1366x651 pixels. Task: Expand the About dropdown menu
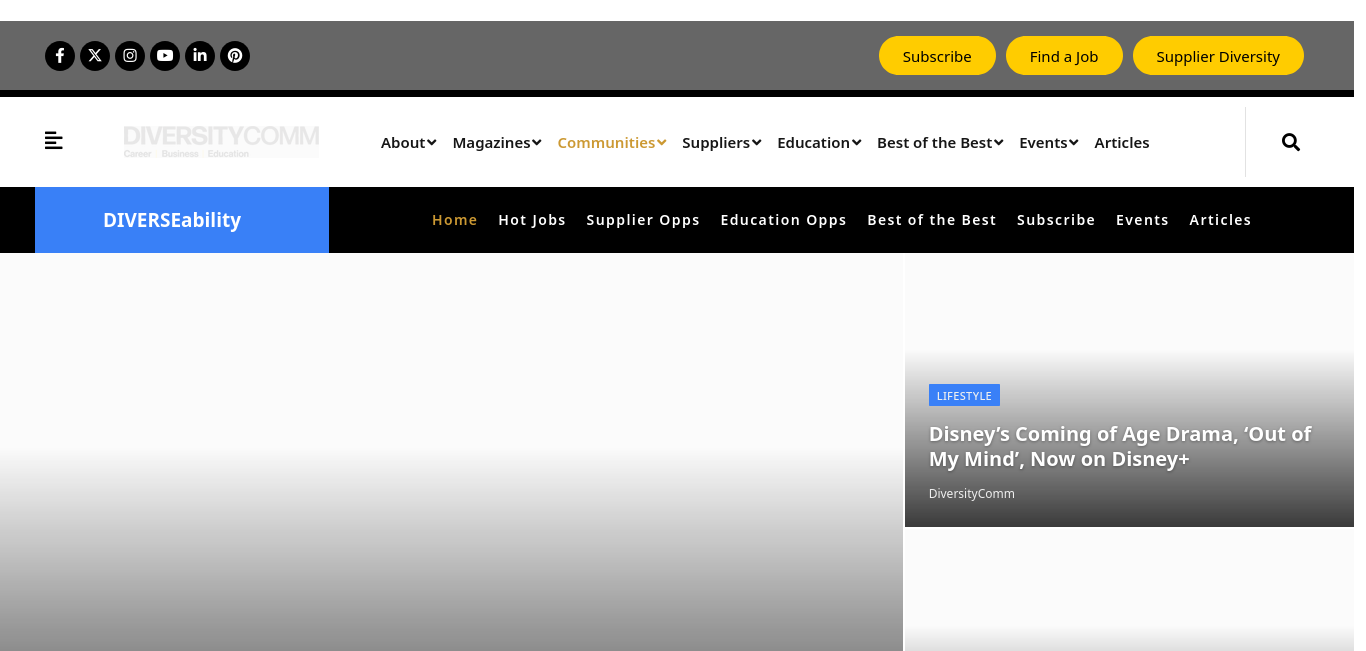(409, 142)
